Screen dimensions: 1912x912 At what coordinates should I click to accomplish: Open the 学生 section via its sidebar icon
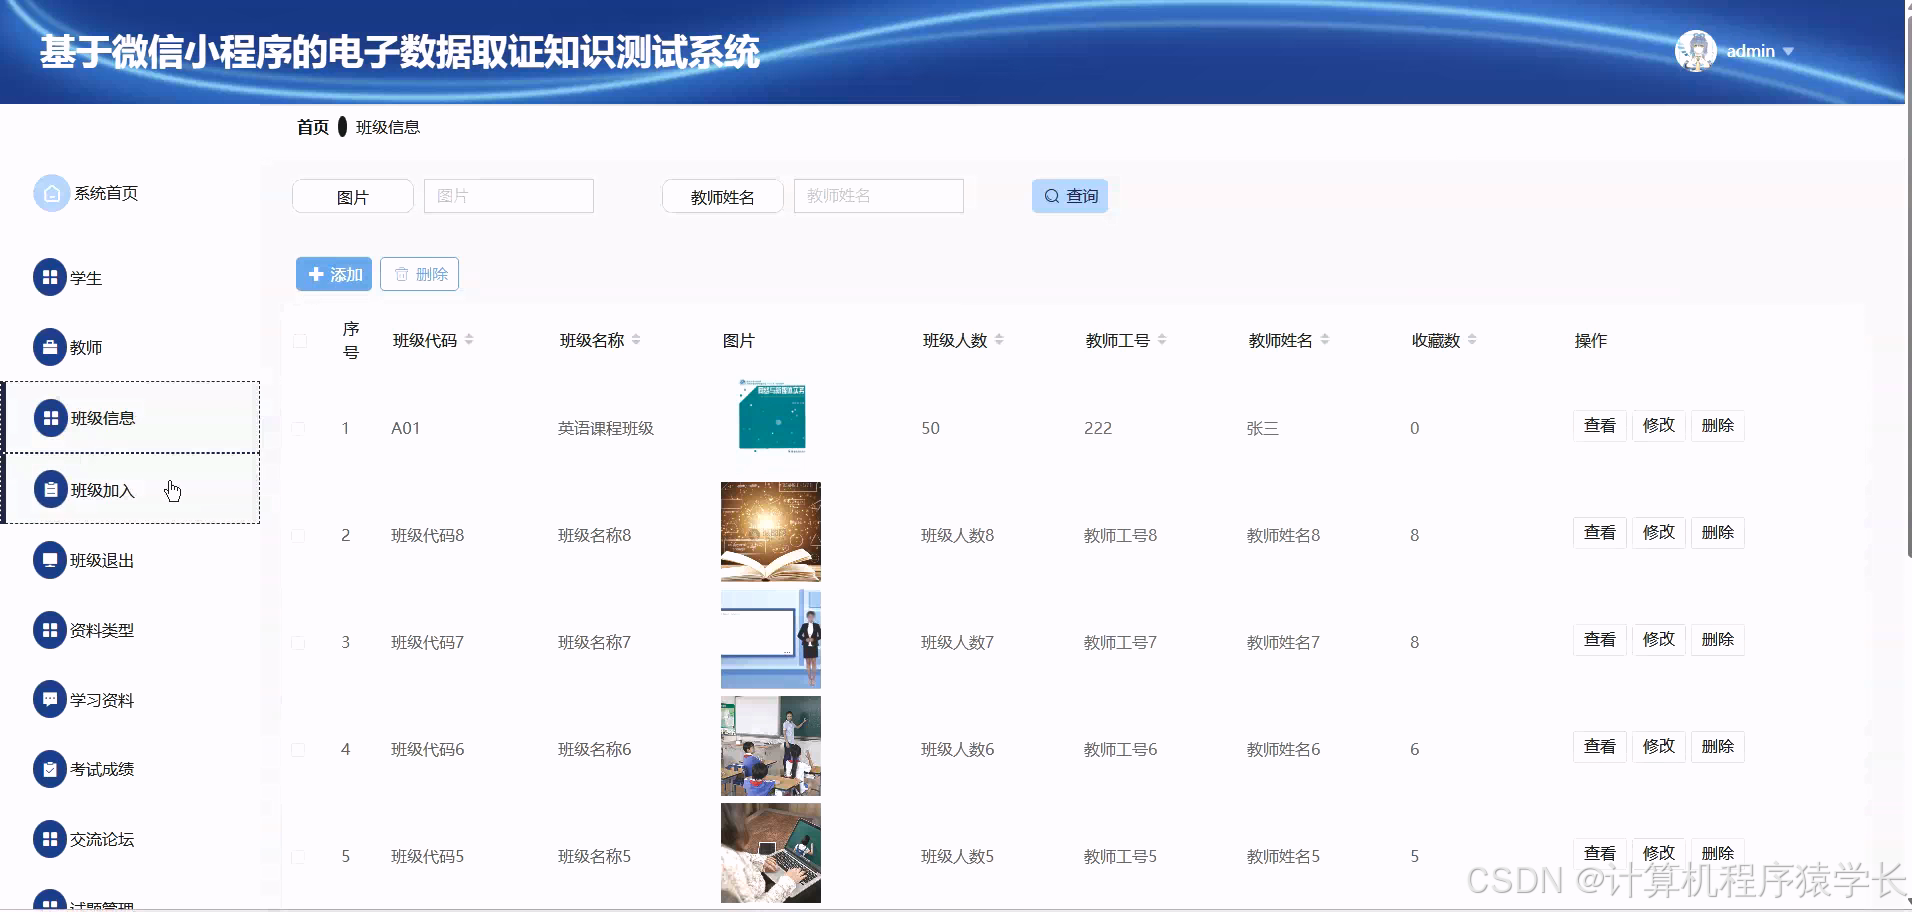click(50, 277)
